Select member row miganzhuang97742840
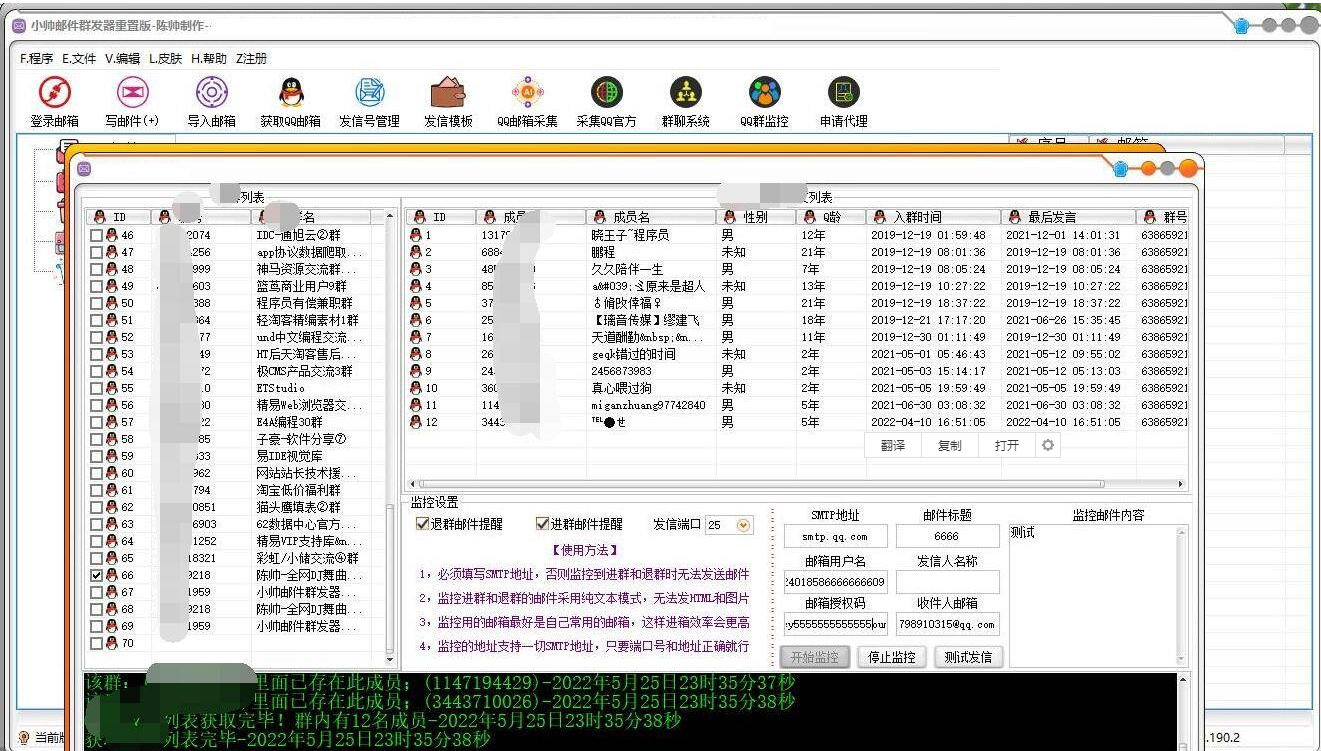1321x751 pixels. pos(797,405)
